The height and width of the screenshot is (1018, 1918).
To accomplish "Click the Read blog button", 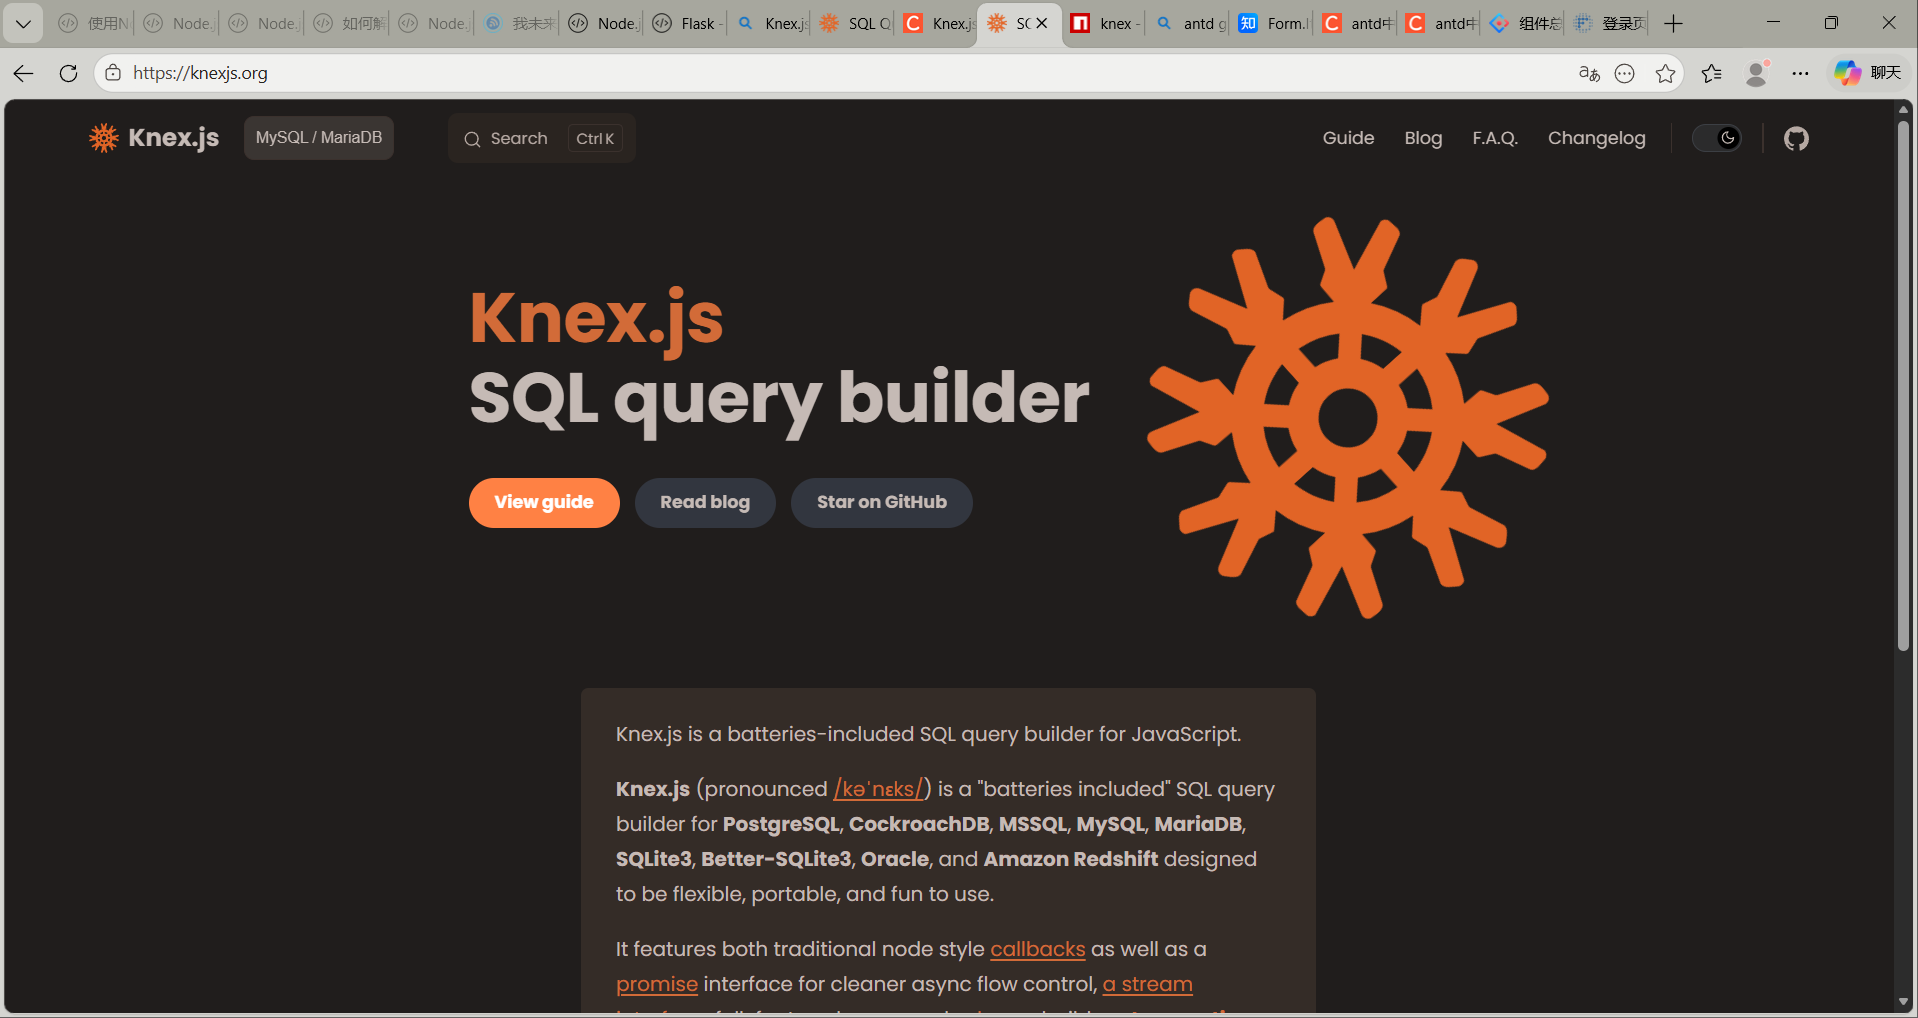I will pyautogui.click(x=705, y=502).
